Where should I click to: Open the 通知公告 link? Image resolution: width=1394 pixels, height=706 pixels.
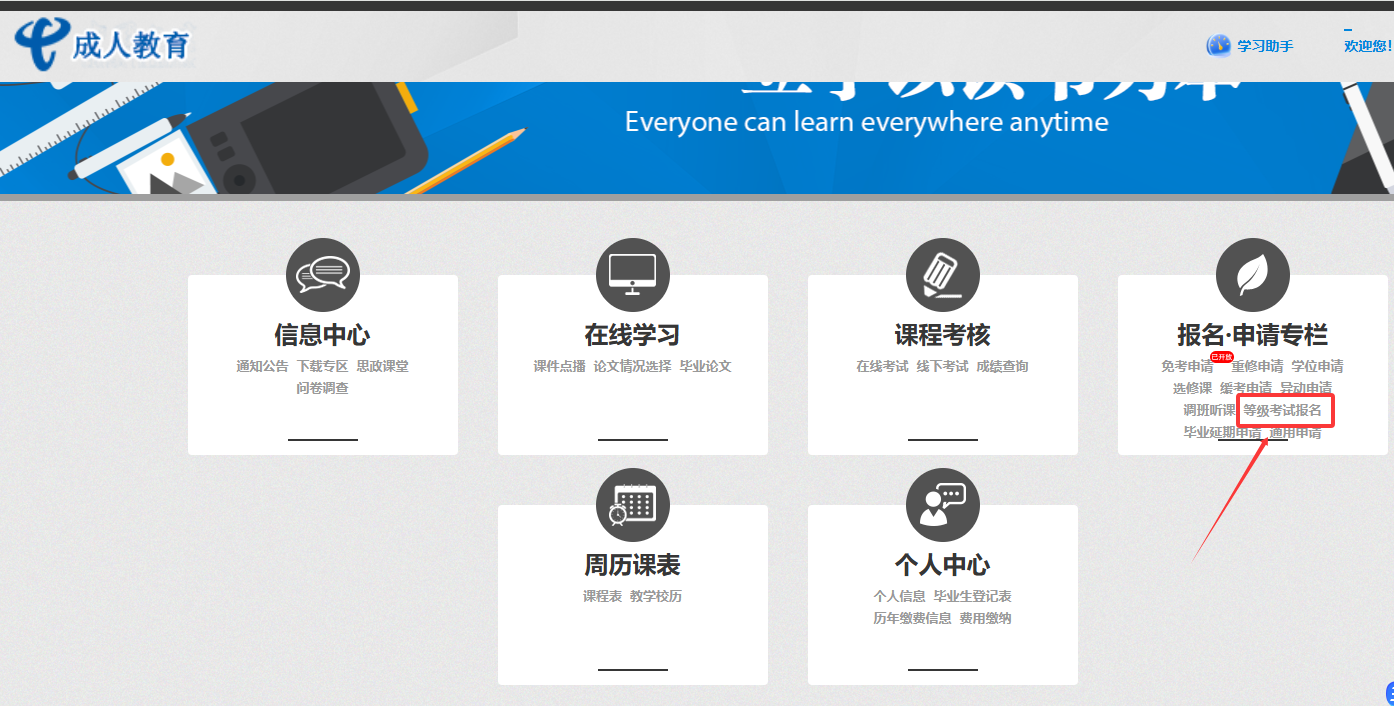coord(262,366)
